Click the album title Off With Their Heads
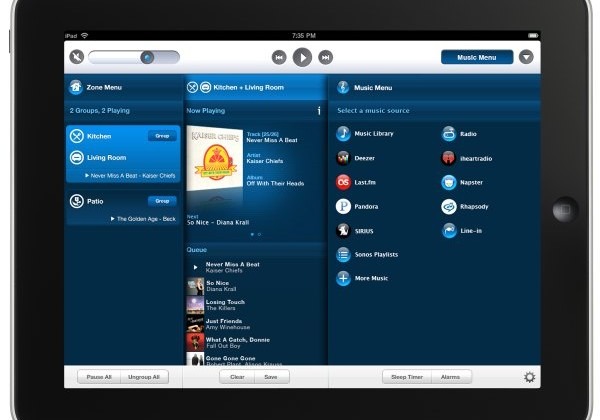This screenshot has height=420, width=600. 275,183
